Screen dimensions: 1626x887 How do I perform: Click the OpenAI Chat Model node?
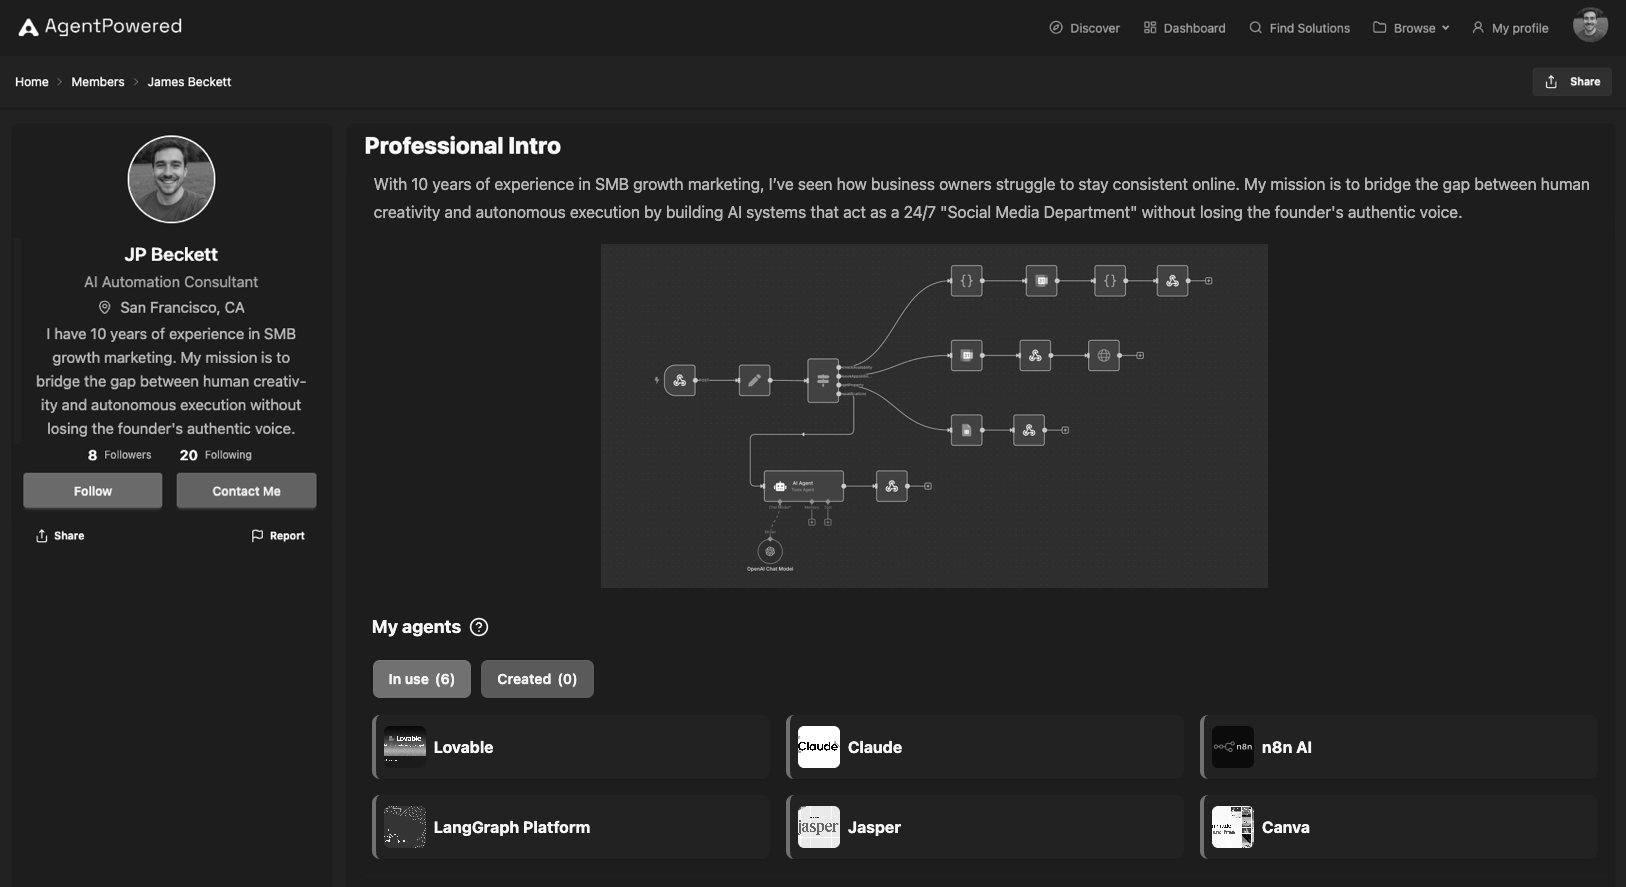[x=770, y=551]
